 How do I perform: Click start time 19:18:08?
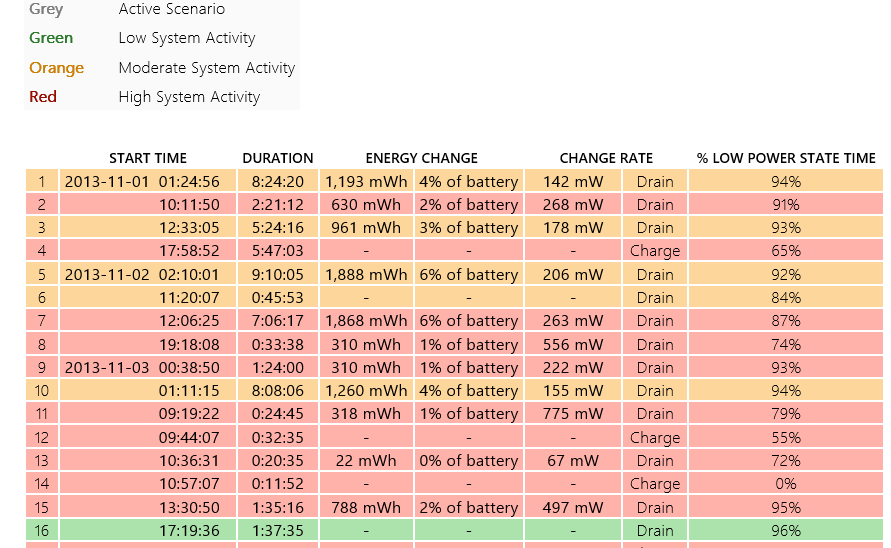point(148,344)
